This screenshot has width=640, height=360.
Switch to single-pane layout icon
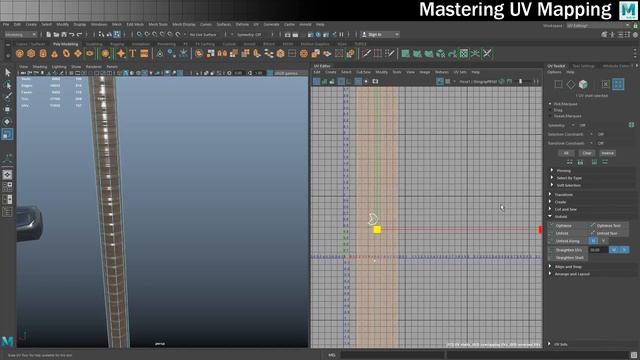(7, 175)
